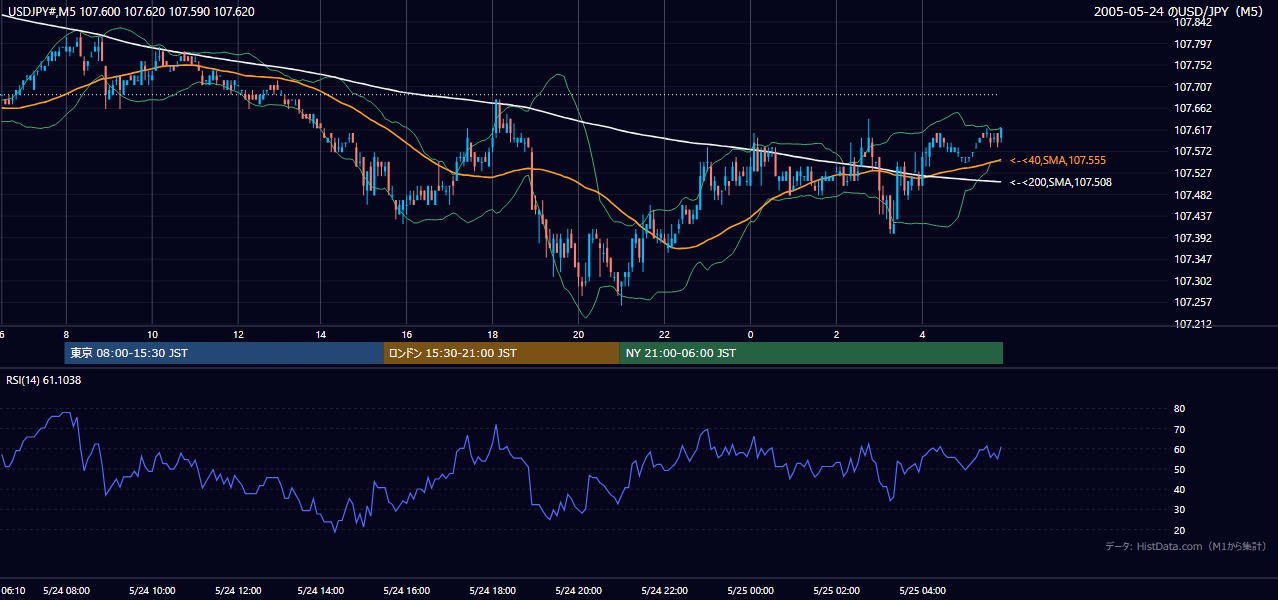This screenshot has height=600, width=1278.
Task: Click price axis value 107.527
Action: pyautogui.click(x=1192, y=173)
